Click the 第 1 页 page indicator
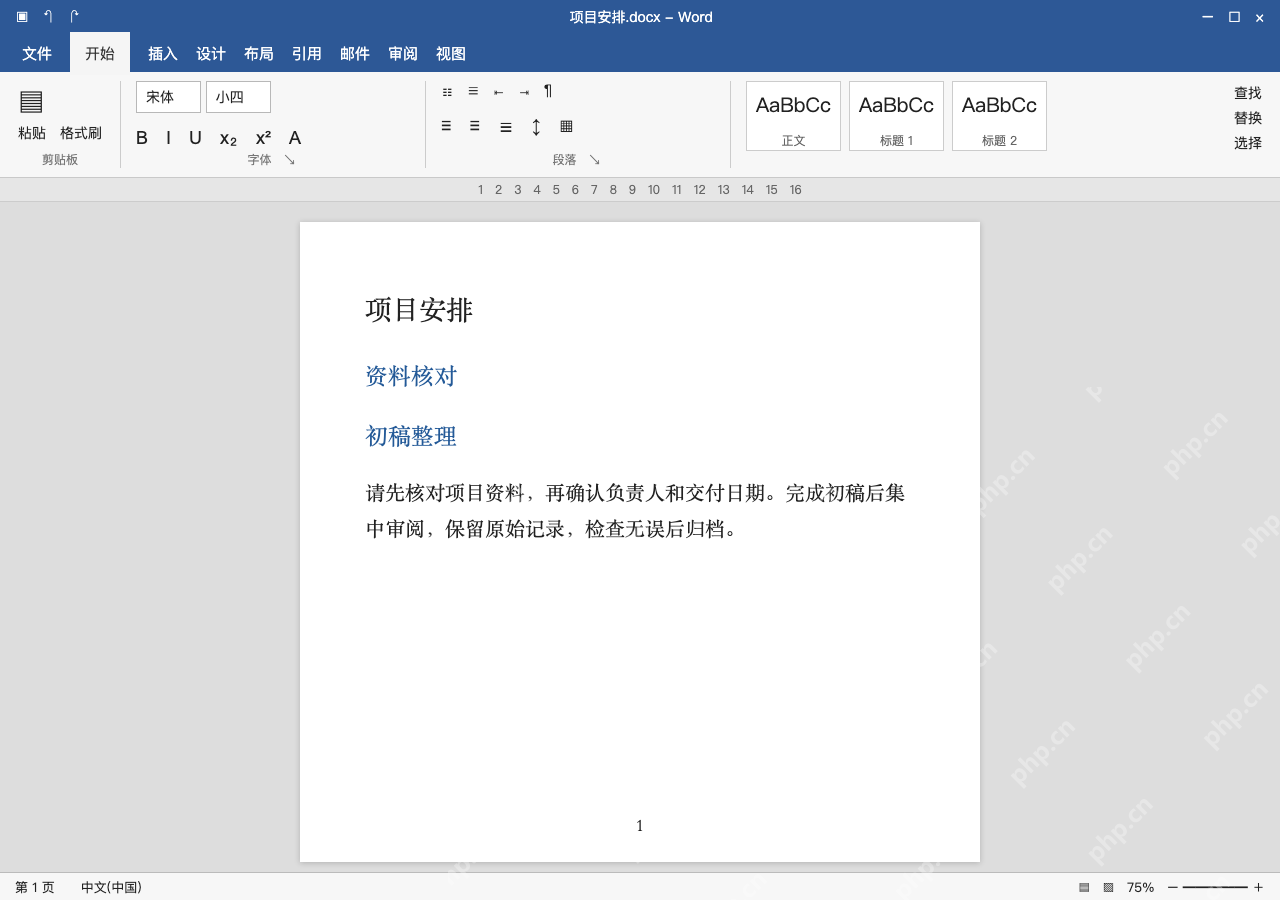Screen dimensions: 1280x900 pos(35,887)
